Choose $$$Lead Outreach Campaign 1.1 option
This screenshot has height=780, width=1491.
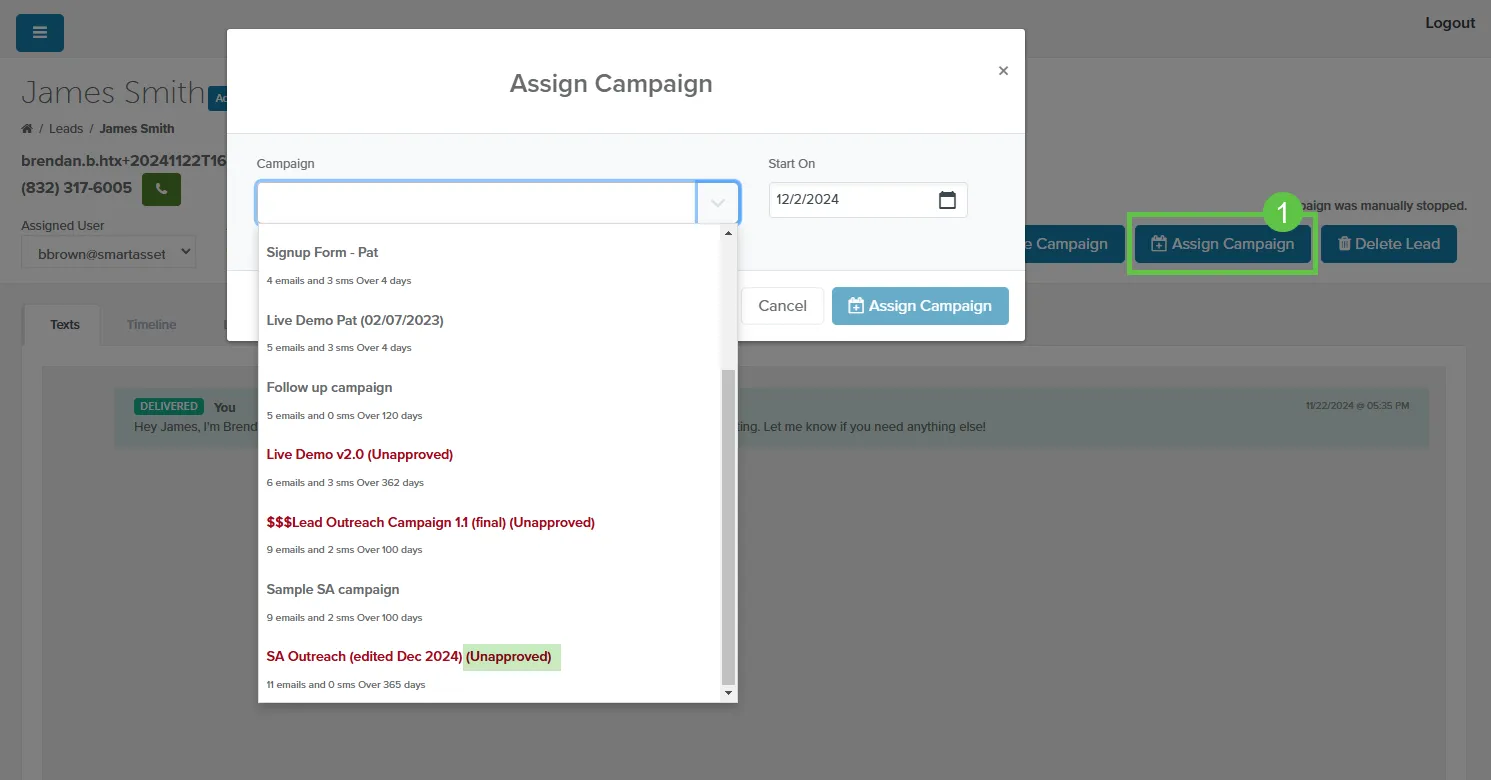pos(489,535)
